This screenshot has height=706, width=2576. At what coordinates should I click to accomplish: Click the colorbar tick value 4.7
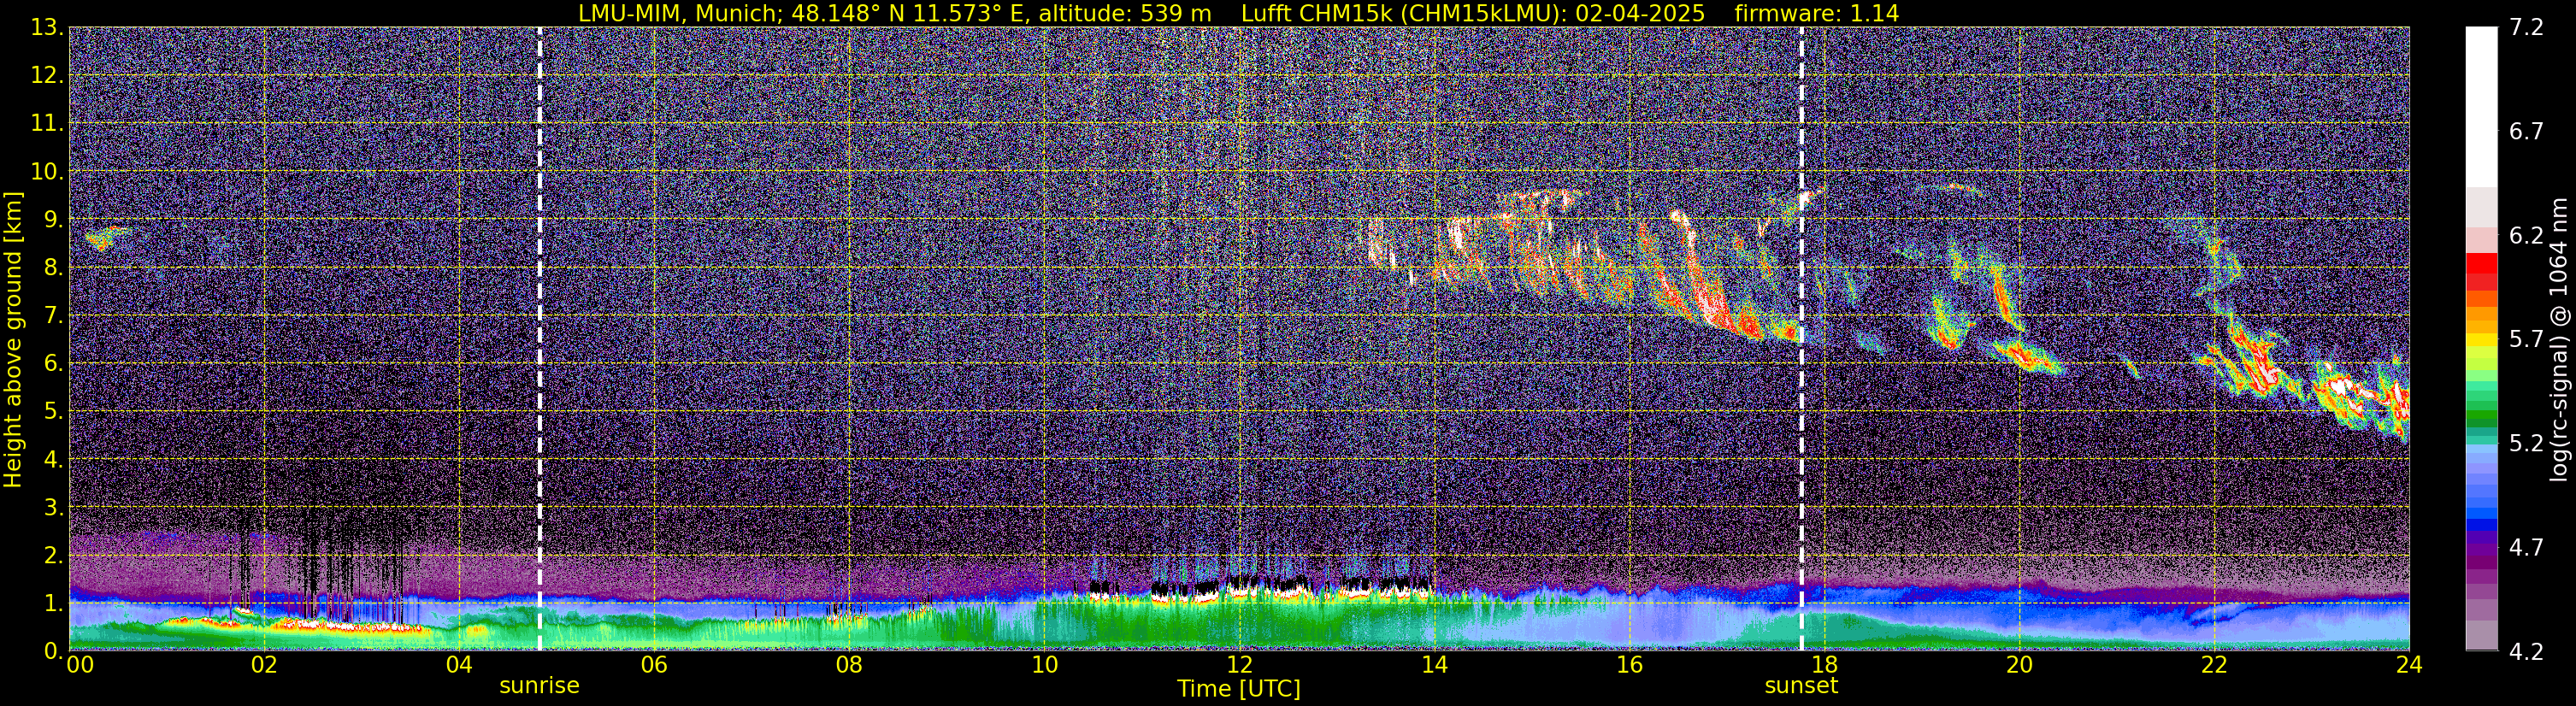[2526, 548]
